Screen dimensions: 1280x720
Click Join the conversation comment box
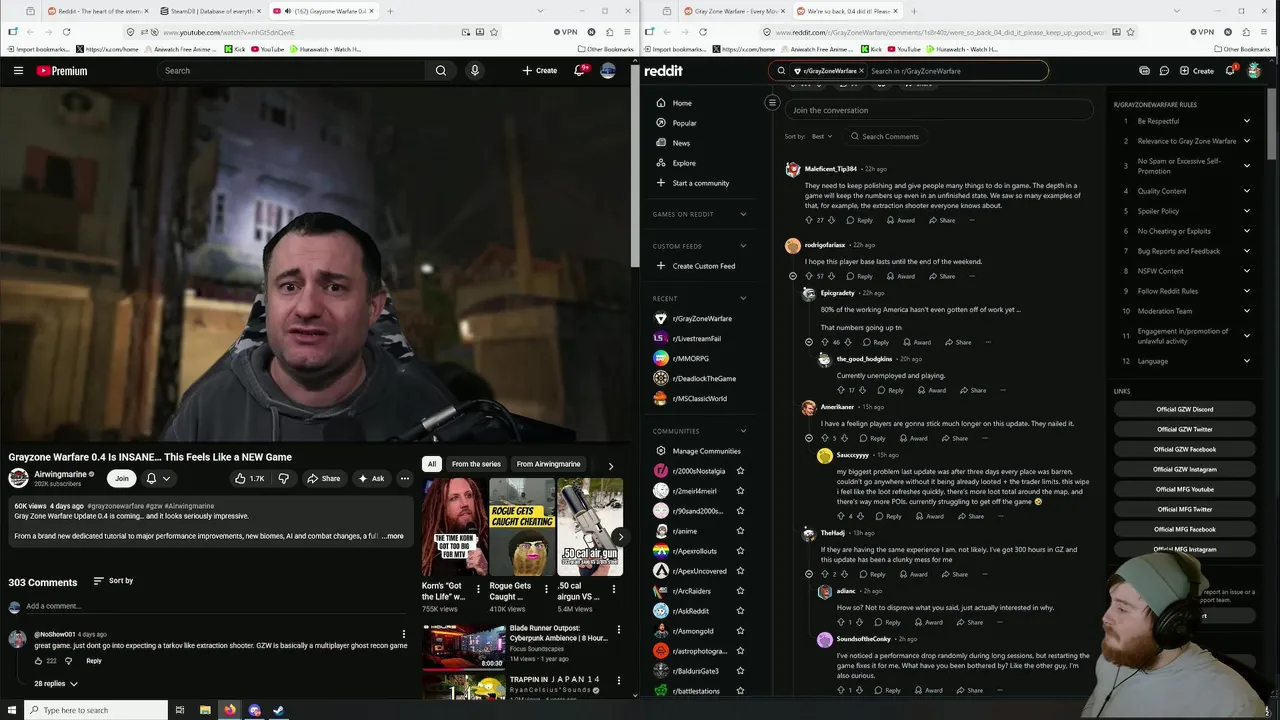pyautogui.click(x=939, y=110)
